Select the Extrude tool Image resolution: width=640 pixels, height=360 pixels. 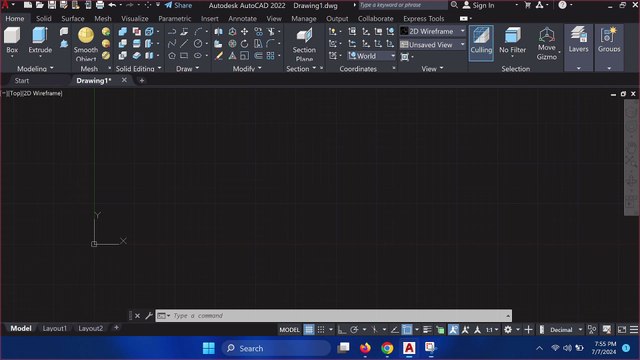(40, 40)
